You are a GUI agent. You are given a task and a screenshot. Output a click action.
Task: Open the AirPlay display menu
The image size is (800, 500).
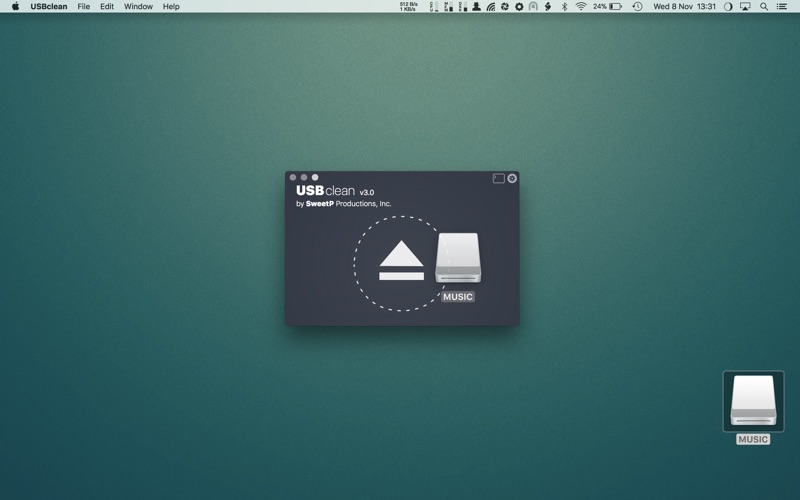coord(745,6)
